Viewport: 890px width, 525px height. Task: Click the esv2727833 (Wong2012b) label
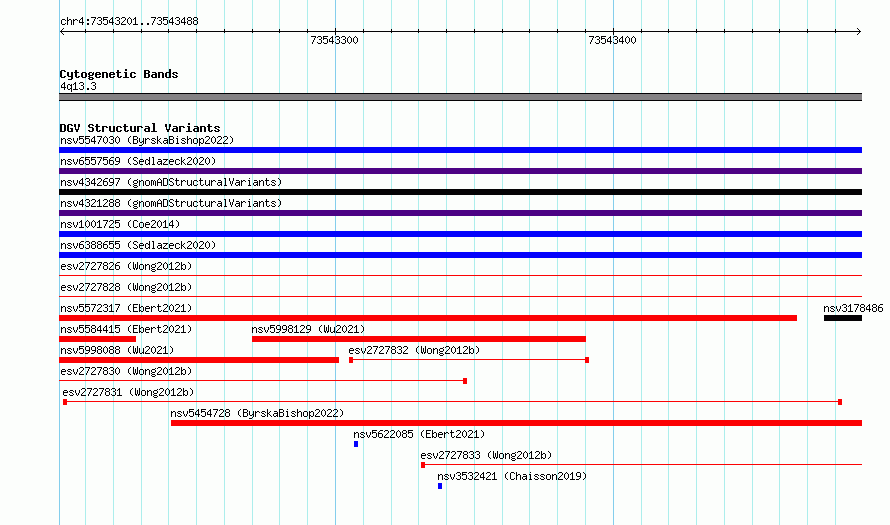[486, 455]
